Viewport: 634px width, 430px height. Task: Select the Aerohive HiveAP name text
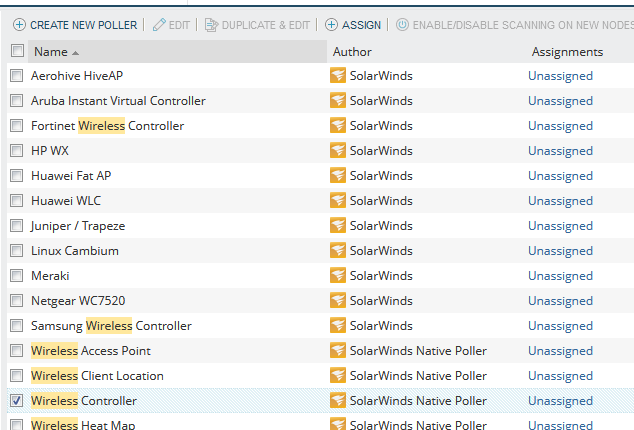click(x=77, y=76)
